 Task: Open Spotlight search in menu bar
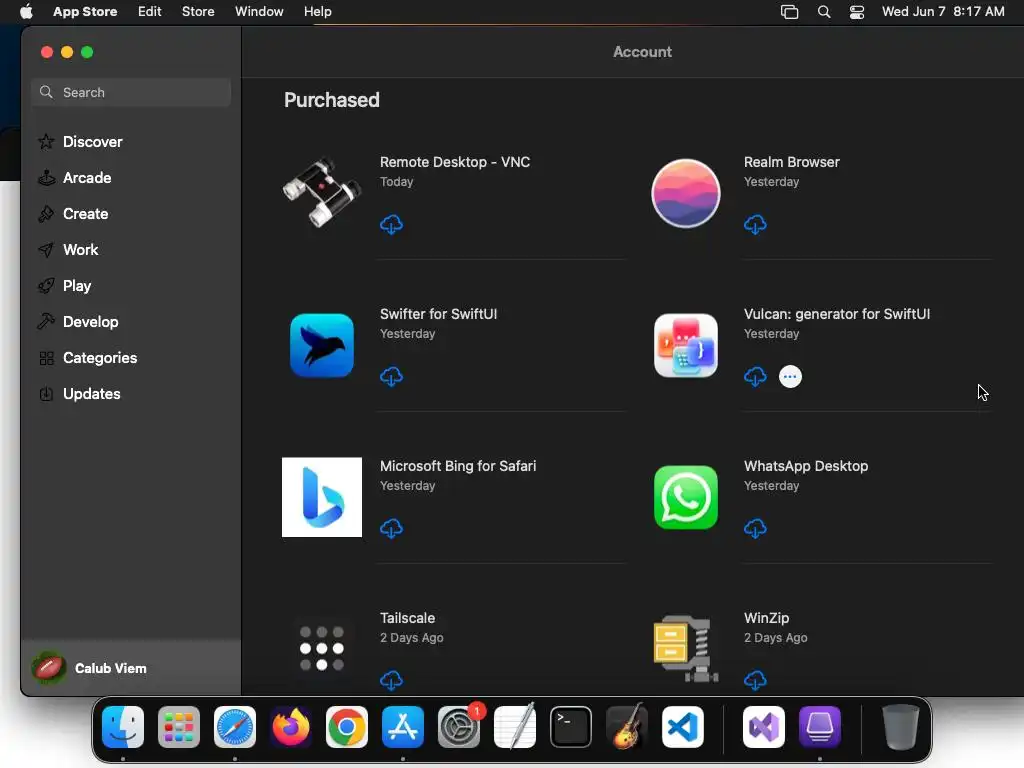[x=824, y=12]
